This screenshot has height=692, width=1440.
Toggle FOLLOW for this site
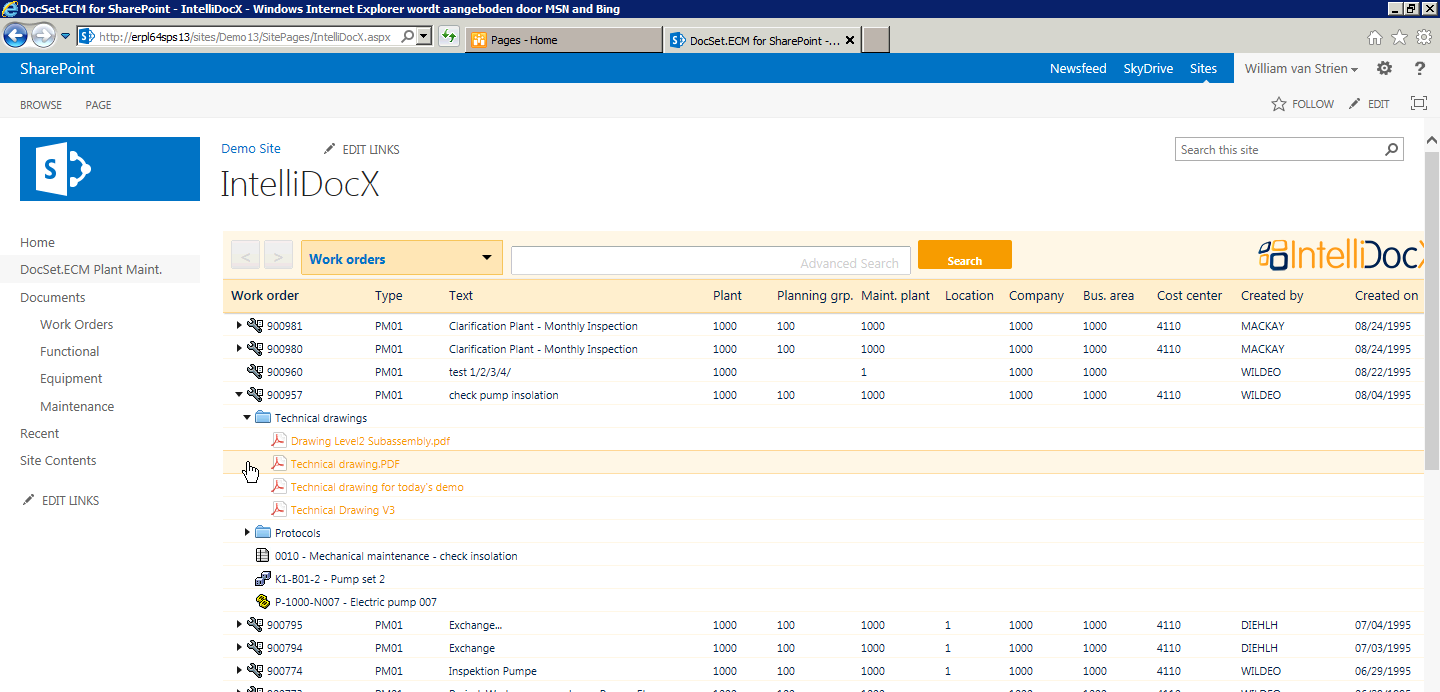click(x=1302, y=103)
